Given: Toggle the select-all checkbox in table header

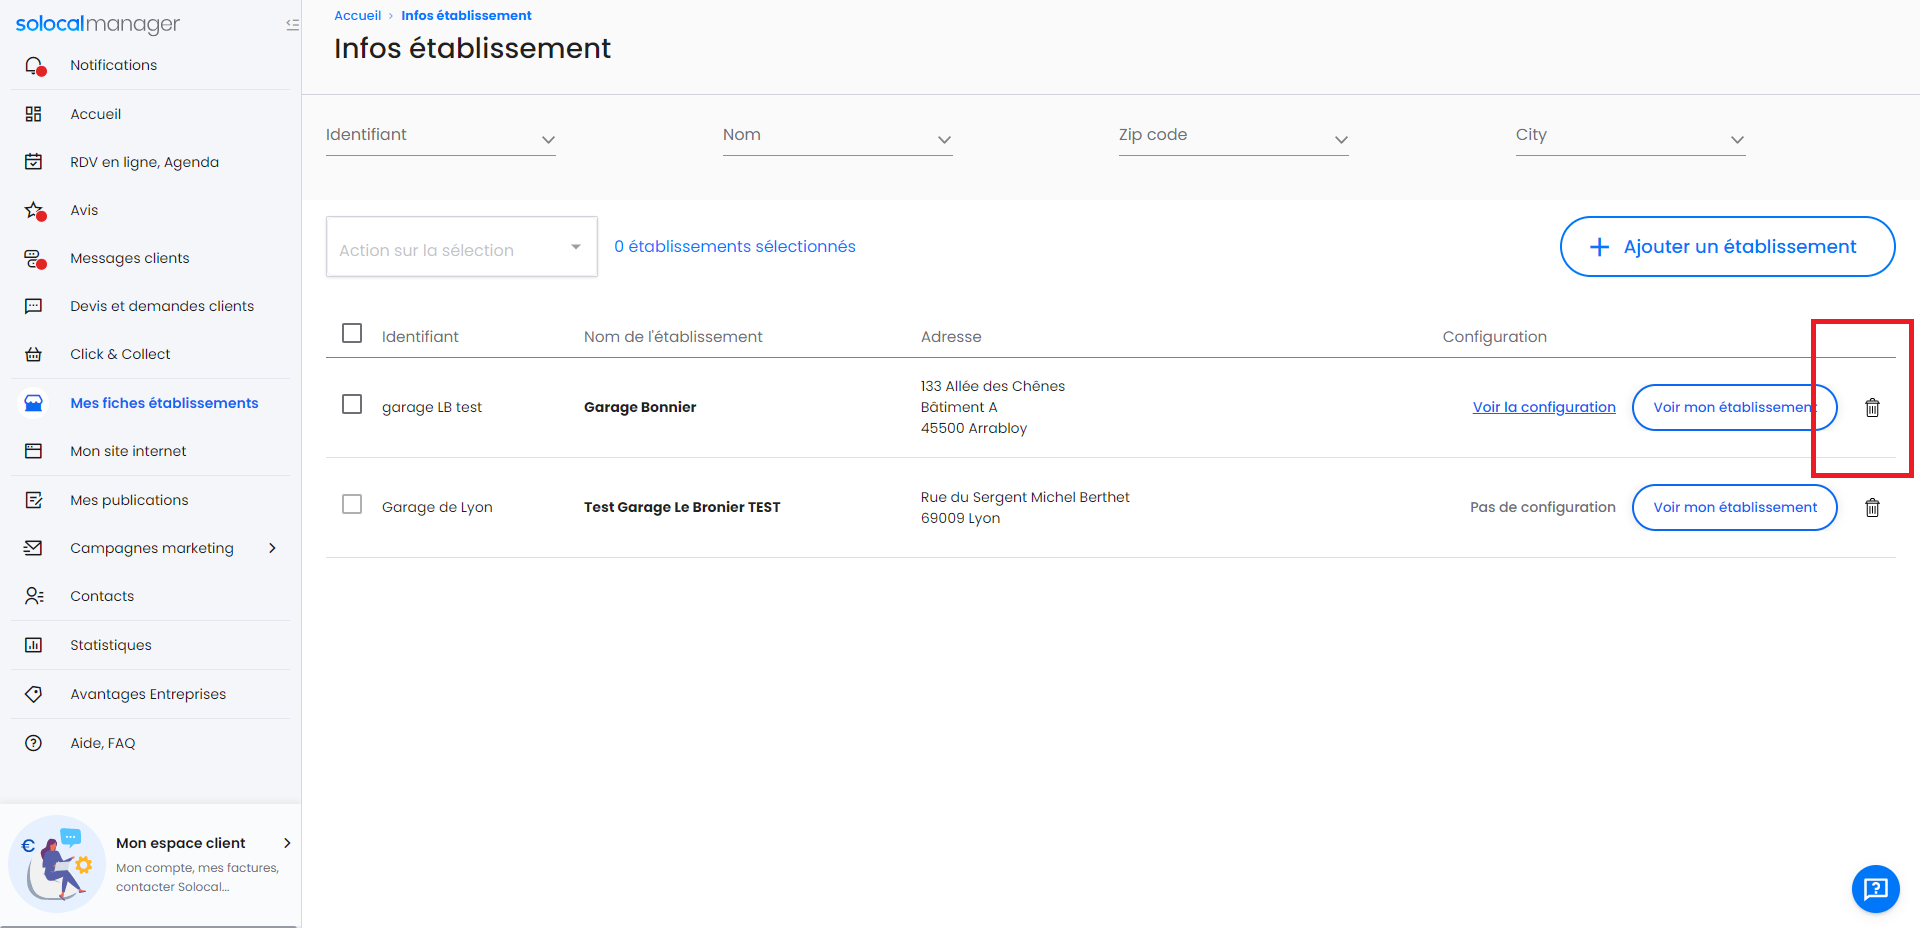Looking at the screenshot, I should point(352,333).
